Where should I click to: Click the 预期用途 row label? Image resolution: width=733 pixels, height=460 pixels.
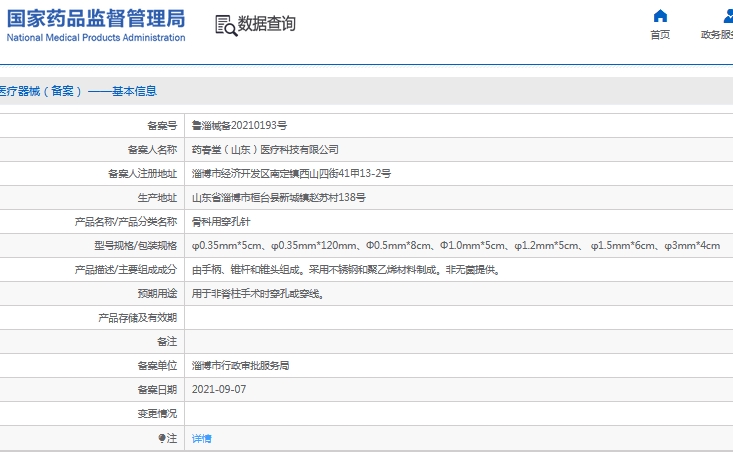tap(157, 294)
